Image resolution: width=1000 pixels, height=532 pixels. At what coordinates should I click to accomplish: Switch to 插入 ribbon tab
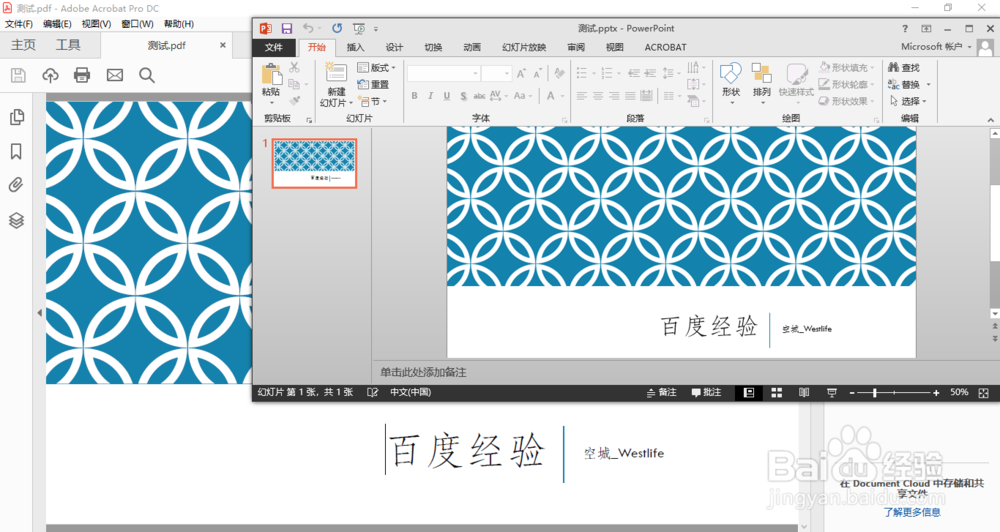coord(355,47)
